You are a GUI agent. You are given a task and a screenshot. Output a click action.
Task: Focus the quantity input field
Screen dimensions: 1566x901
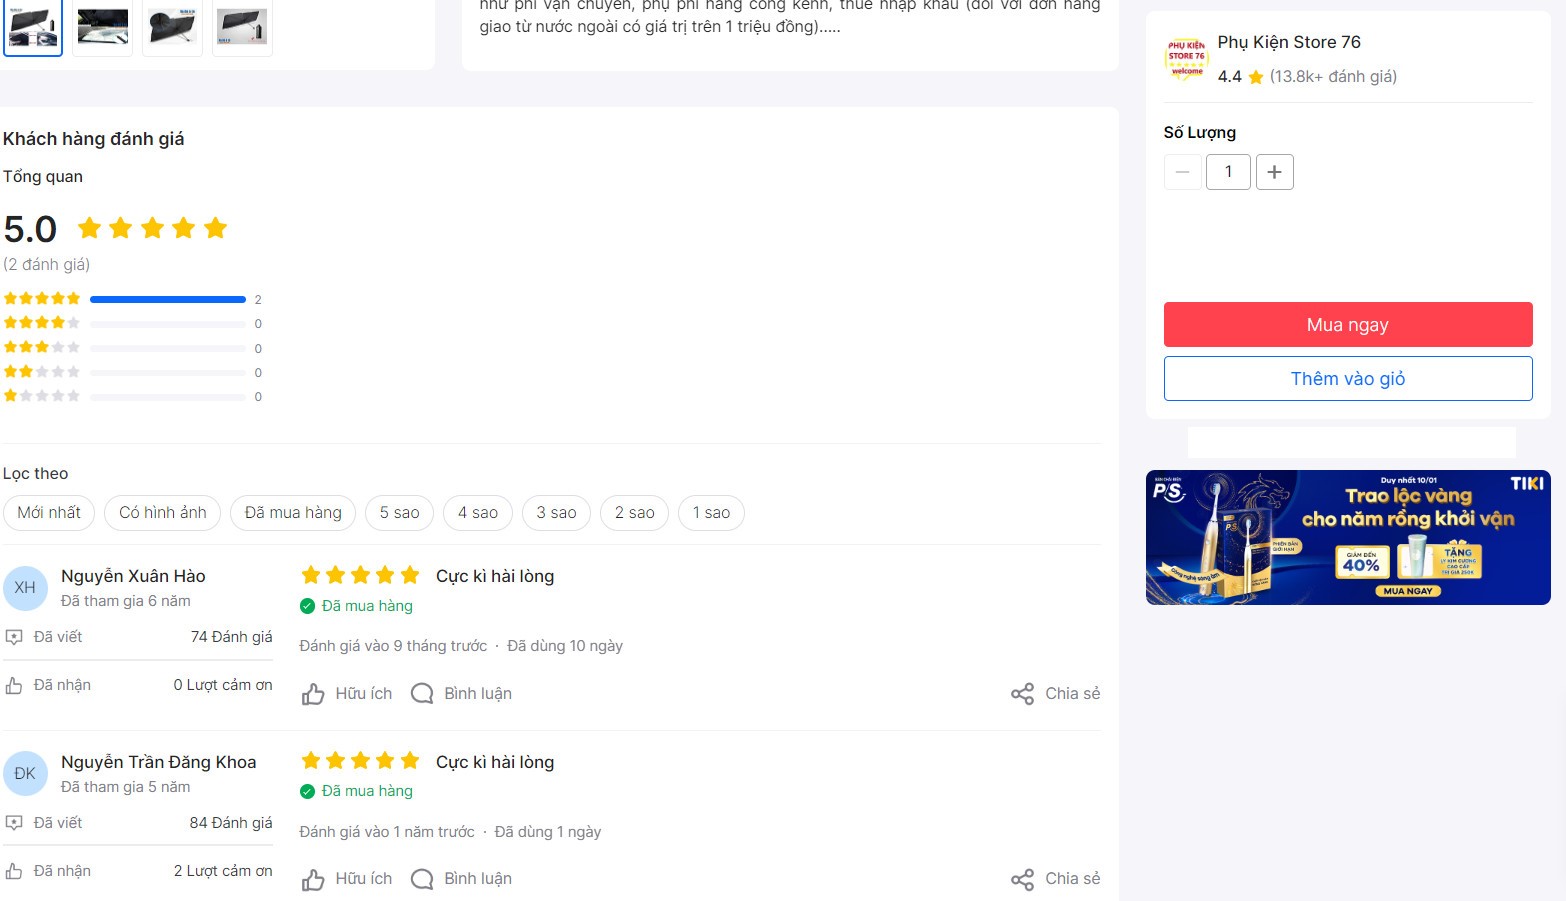tap(1228, 172)
